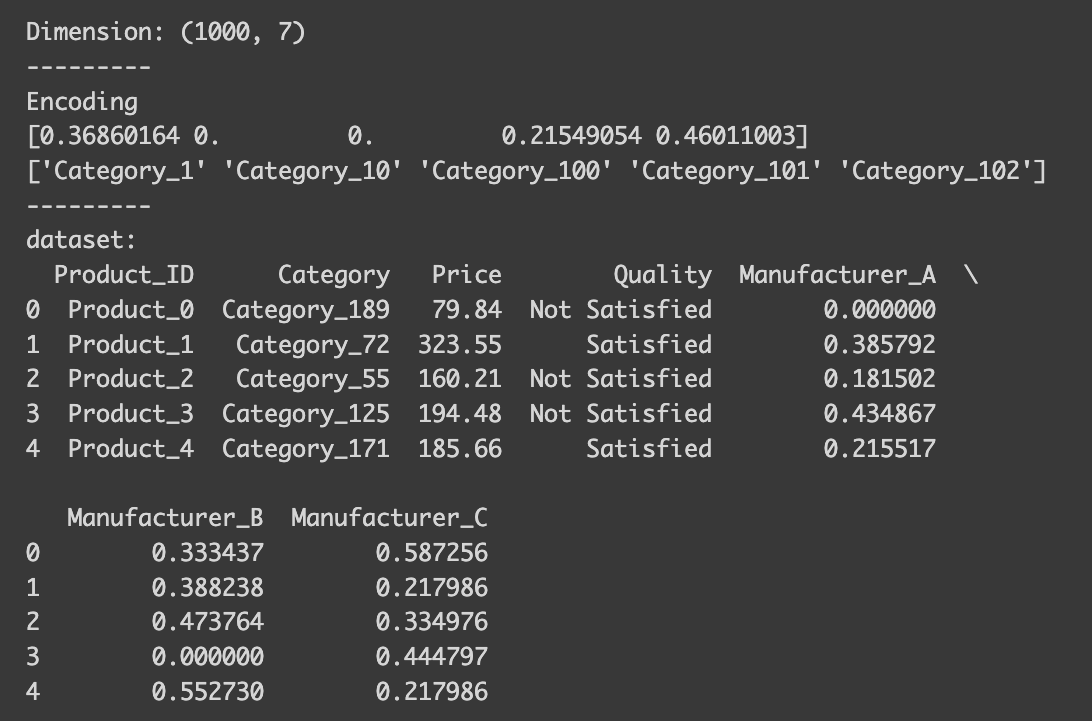1092x721 pixels.
Task: Click the Manufacturer_C value 0.587256
Action: (431, 553)
